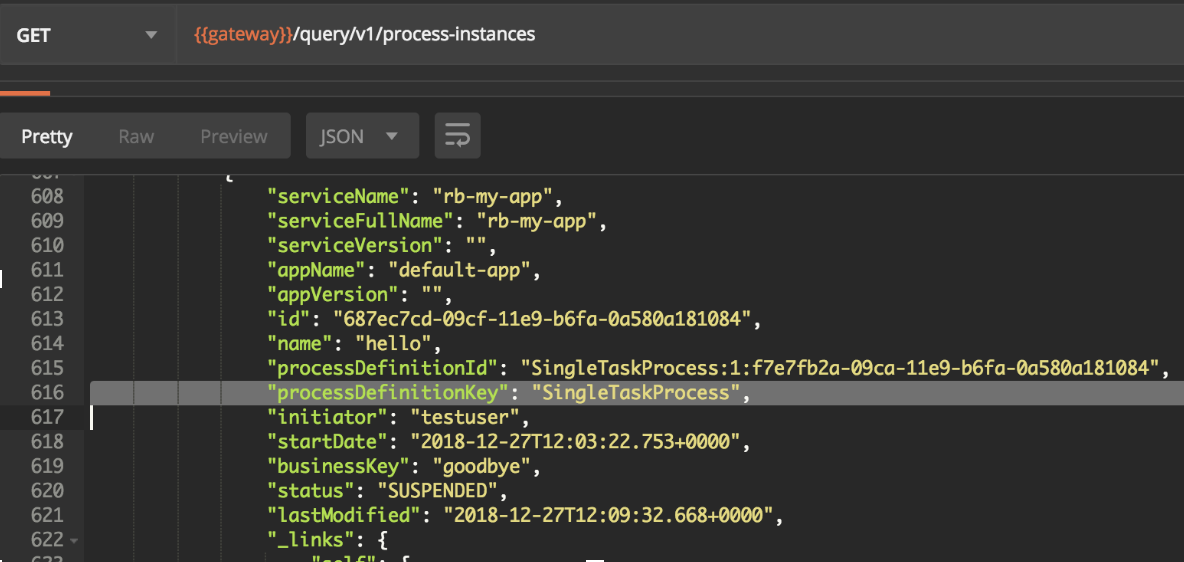Click the request URL field
1184x562 pixels.
(x=680, y=35)
